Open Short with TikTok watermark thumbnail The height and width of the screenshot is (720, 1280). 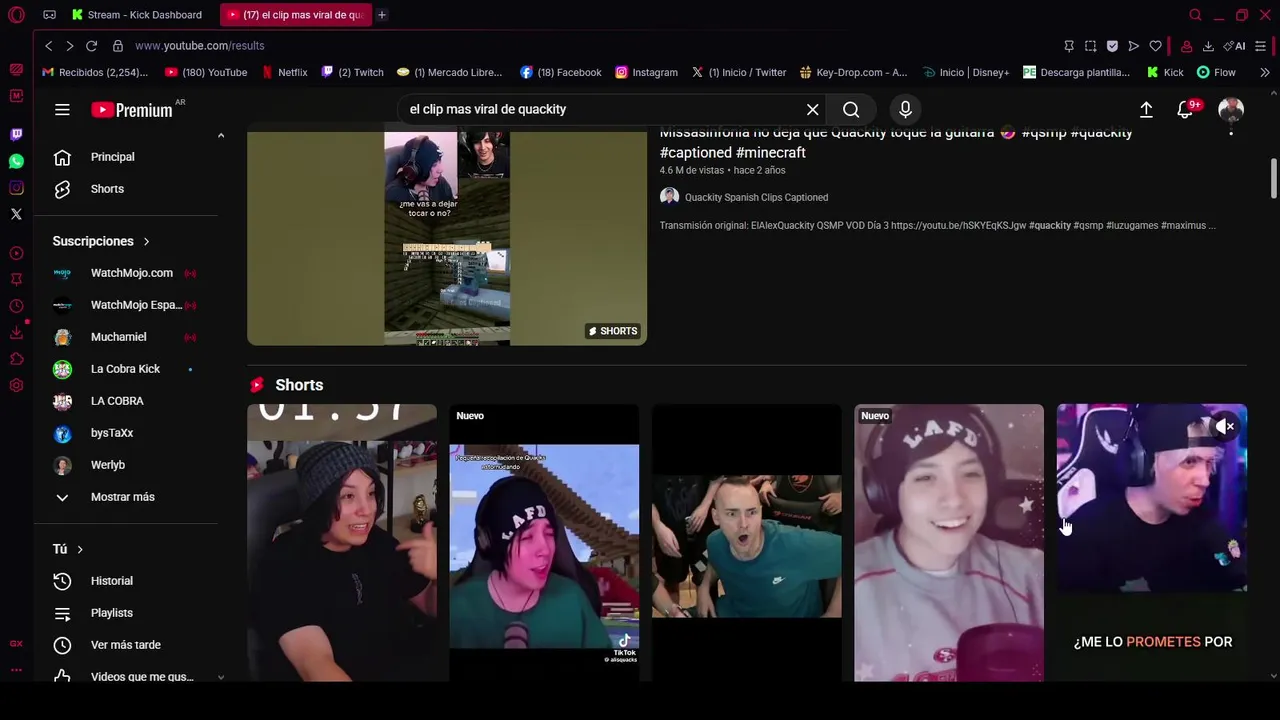(544, 543)
